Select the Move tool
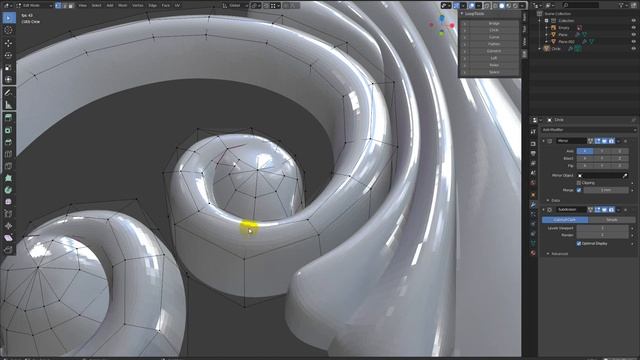The width and height of the screenshot is (640, 360). (x=9, y=43)
